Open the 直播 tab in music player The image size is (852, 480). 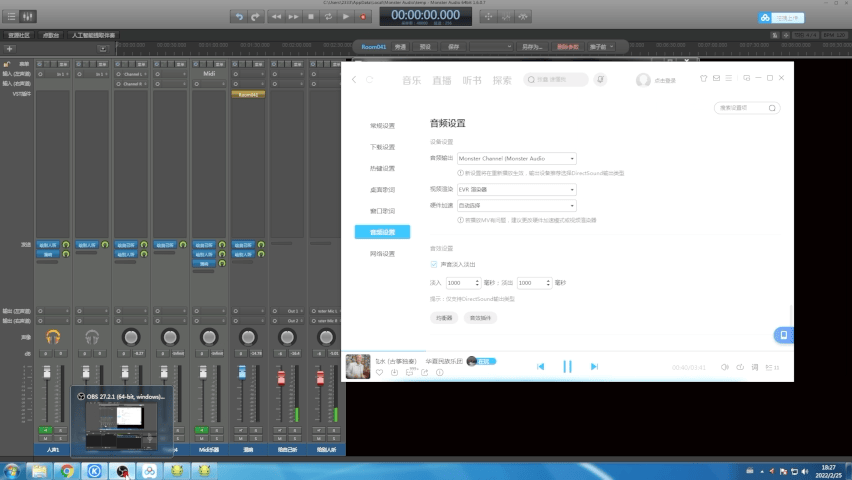(x=442, y=80)
